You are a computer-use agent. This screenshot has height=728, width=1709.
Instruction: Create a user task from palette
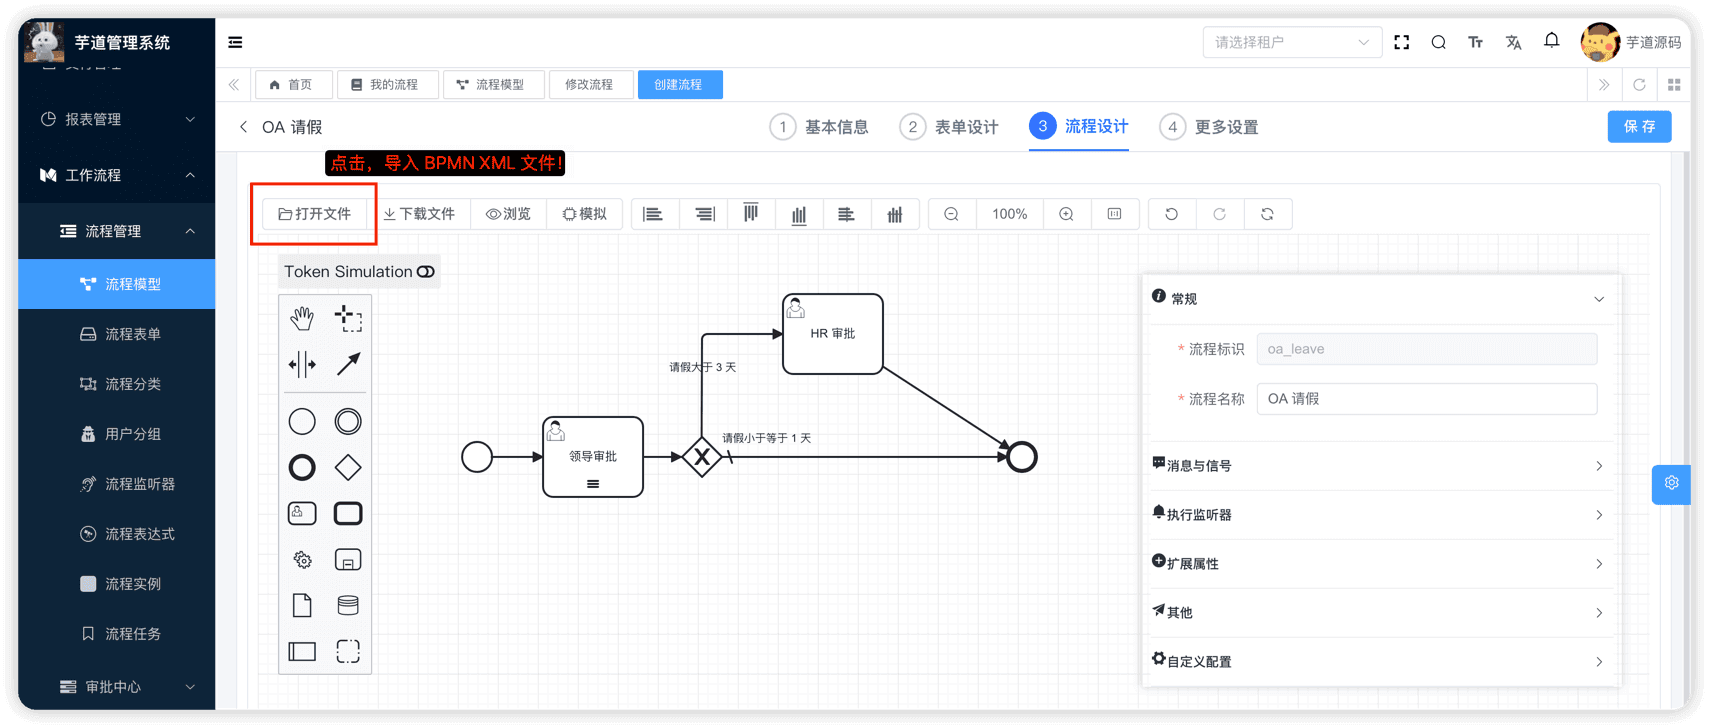tap(302, 513)
